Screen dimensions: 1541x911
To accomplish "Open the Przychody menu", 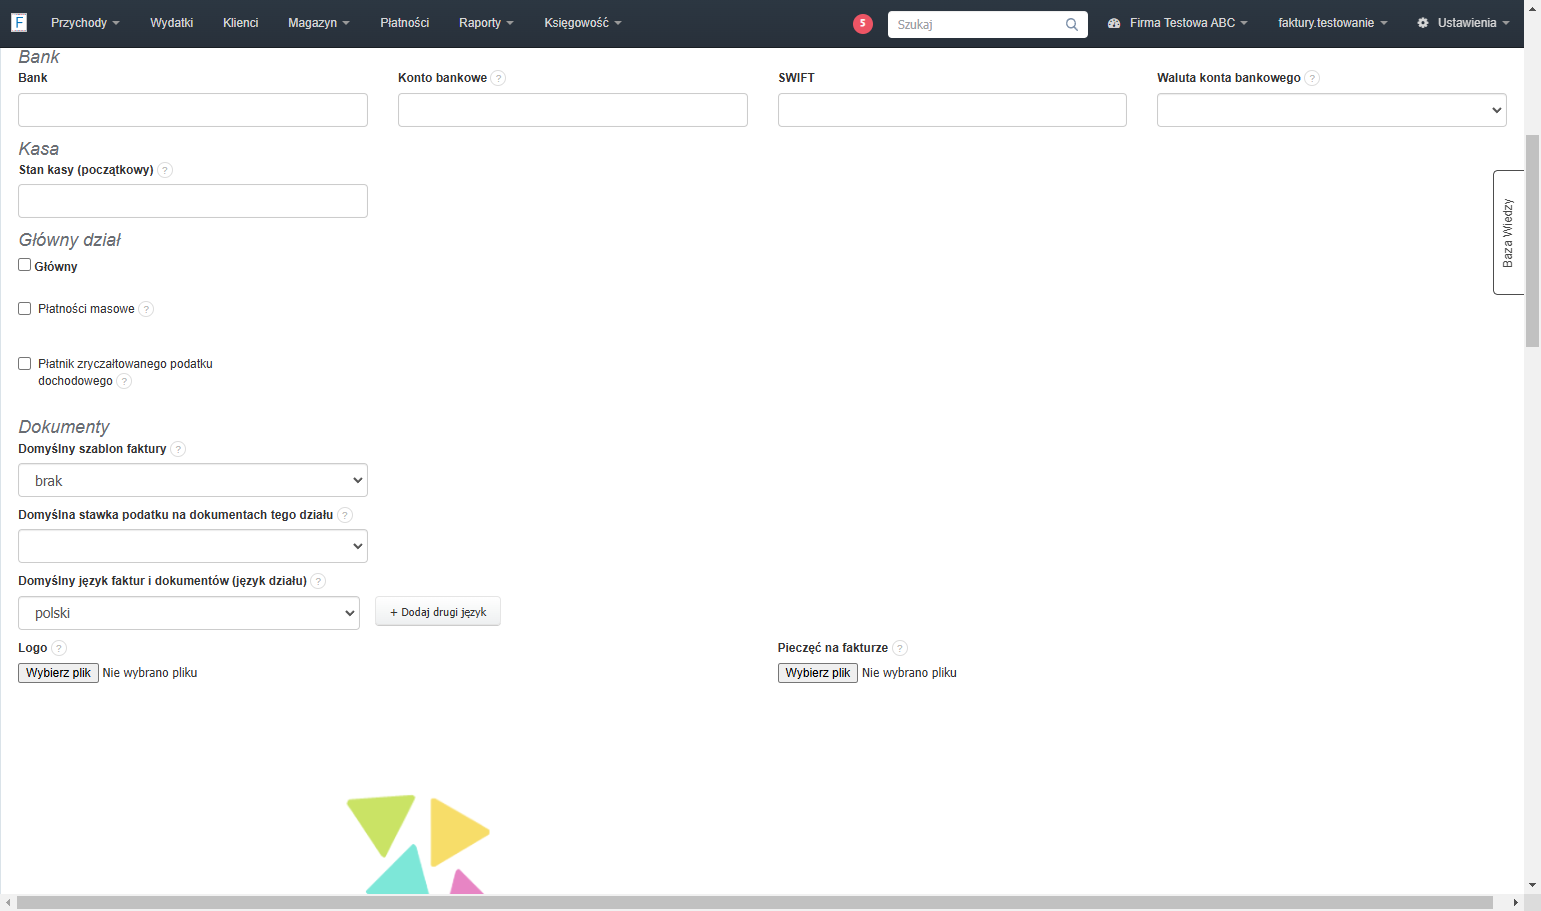I will (85, 23).
